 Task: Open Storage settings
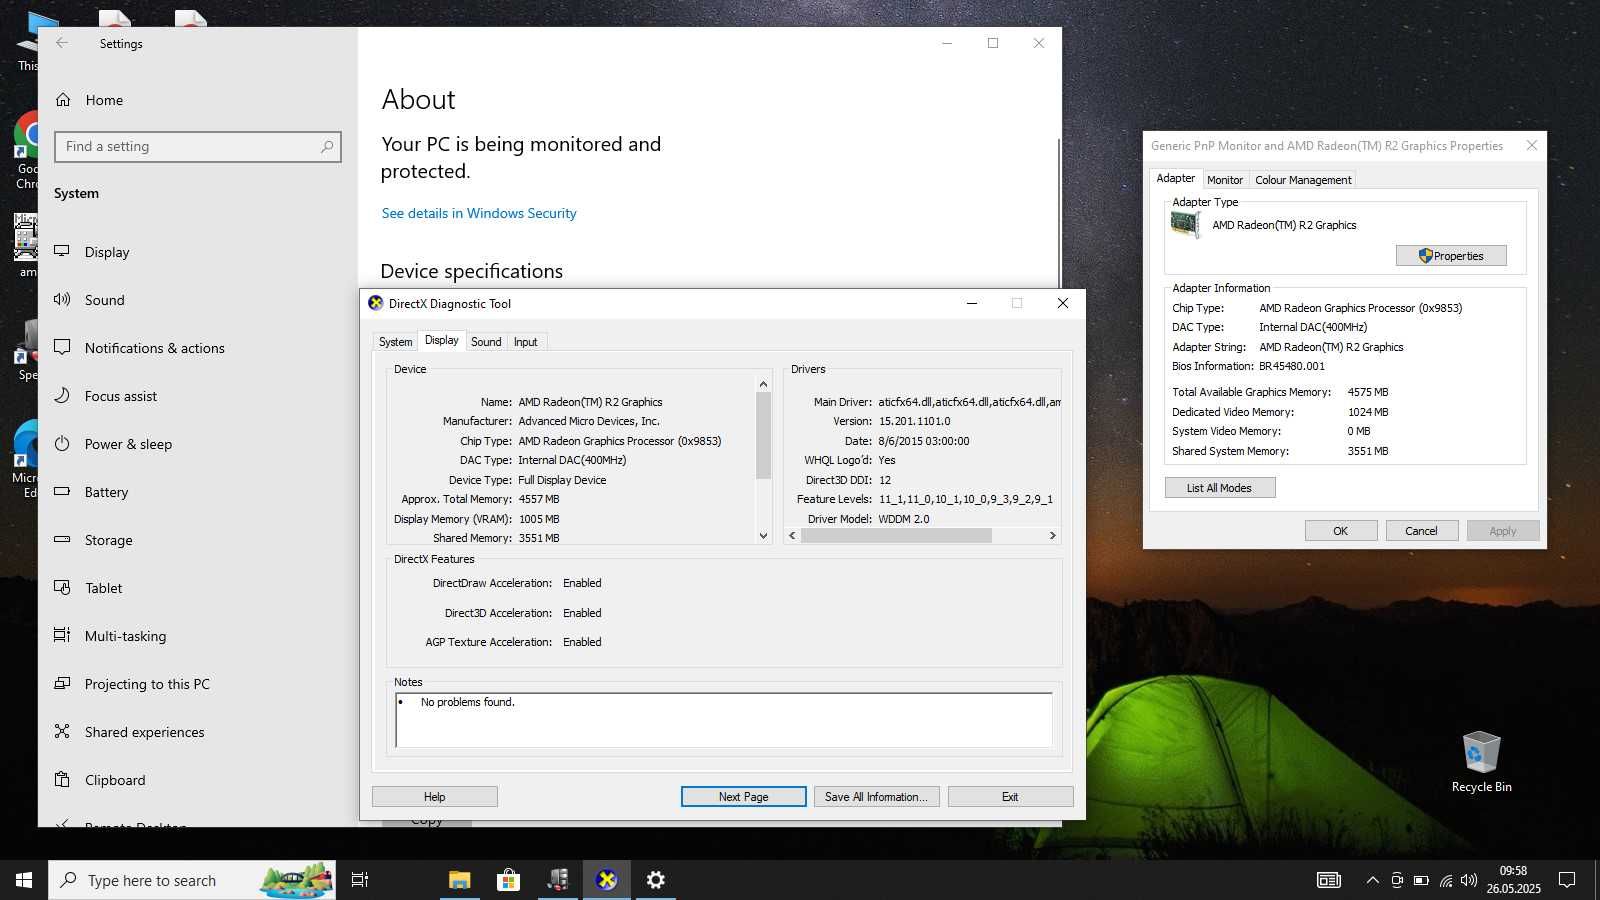(x=109, y=540)
